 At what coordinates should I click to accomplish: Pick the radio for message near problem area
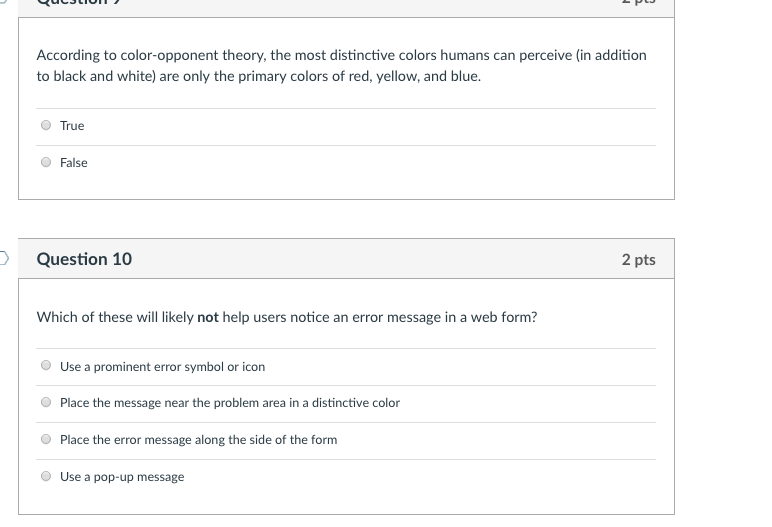(46, 402)
